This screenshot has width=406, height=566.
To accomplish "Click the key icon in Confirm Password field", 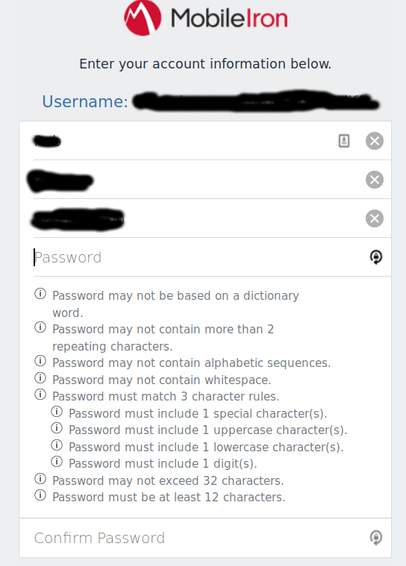I will [376, 537].
